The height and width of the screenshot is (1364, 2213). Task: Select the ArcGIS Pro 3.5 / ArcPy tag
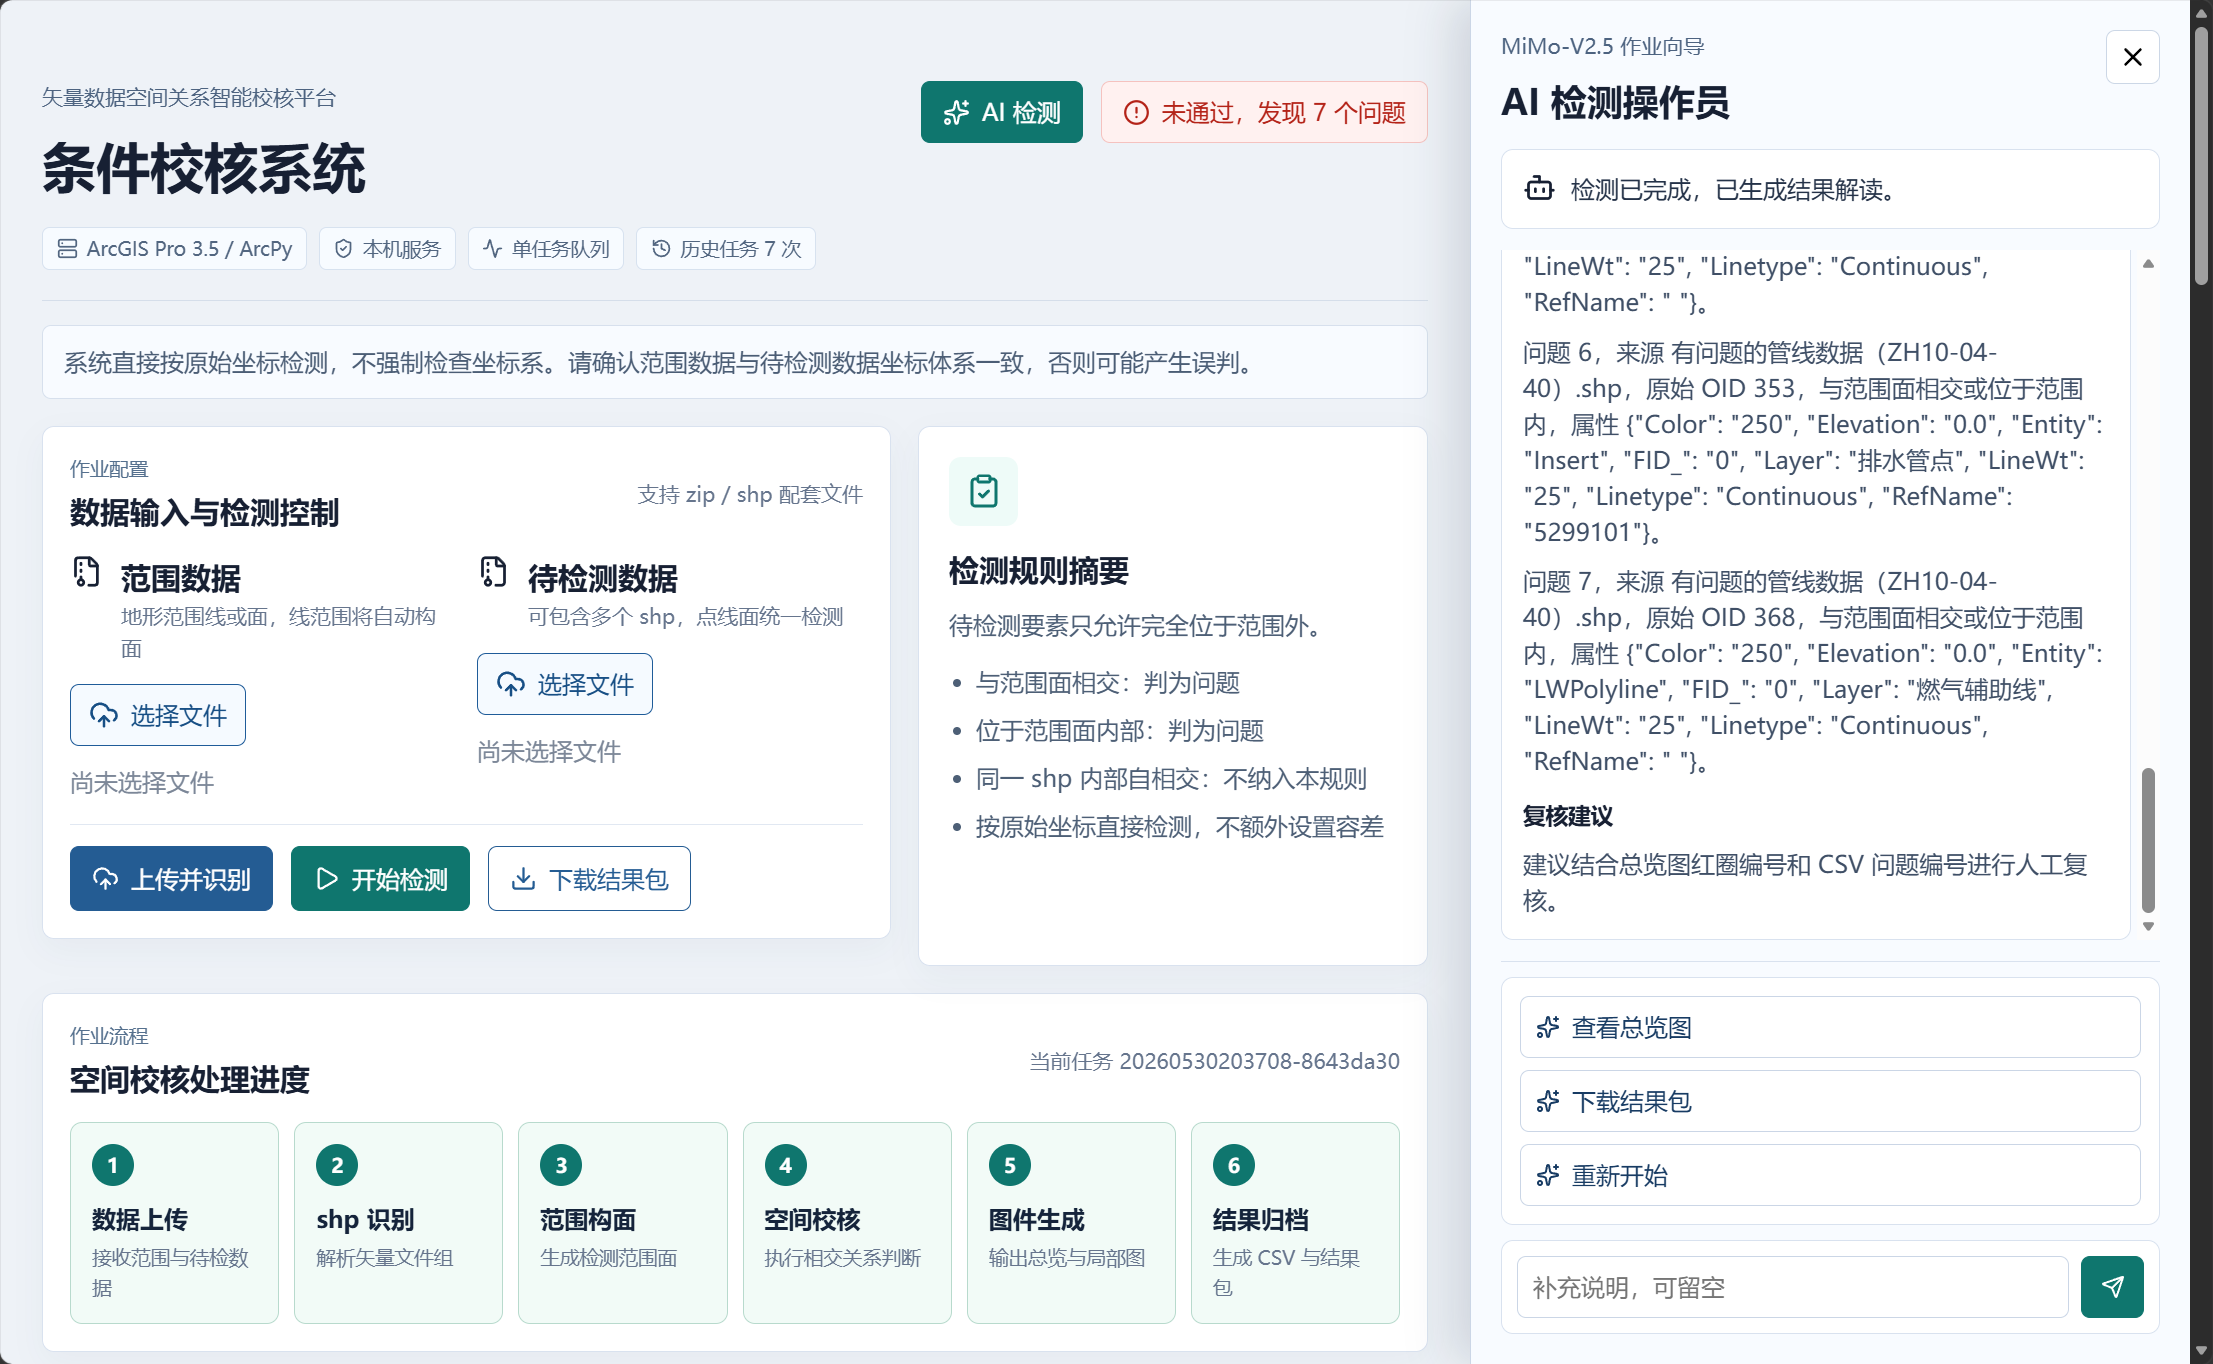point(174,248)
